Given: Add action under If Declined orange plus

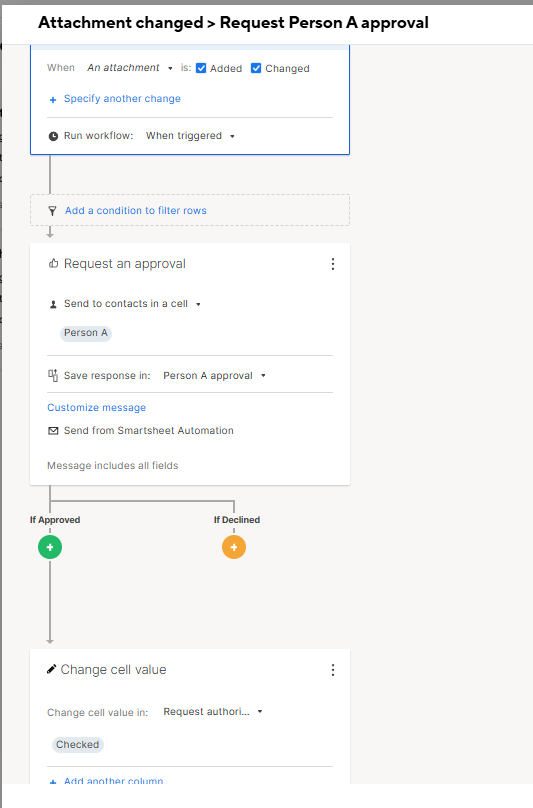Looking at the screenshot, I should 234,547.
